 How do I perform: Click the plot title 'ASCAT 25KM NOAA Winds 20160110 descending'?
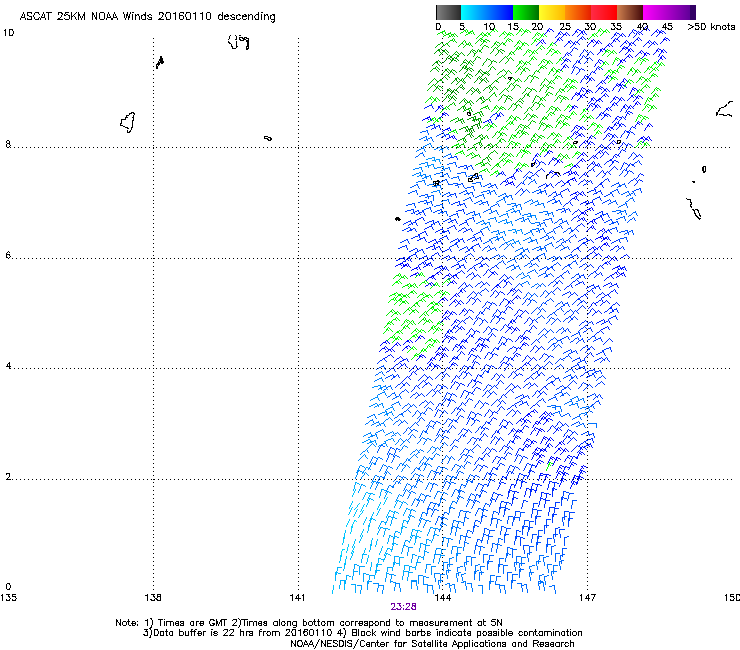pyautogui.click(x=148, y=16)
